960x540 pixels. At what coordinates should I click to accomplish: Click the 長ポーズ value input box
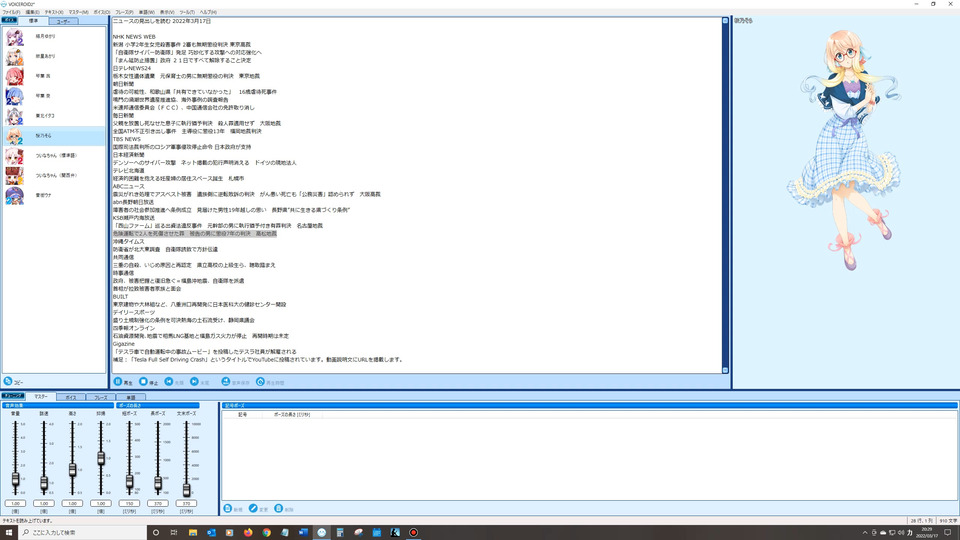point(158,503)
